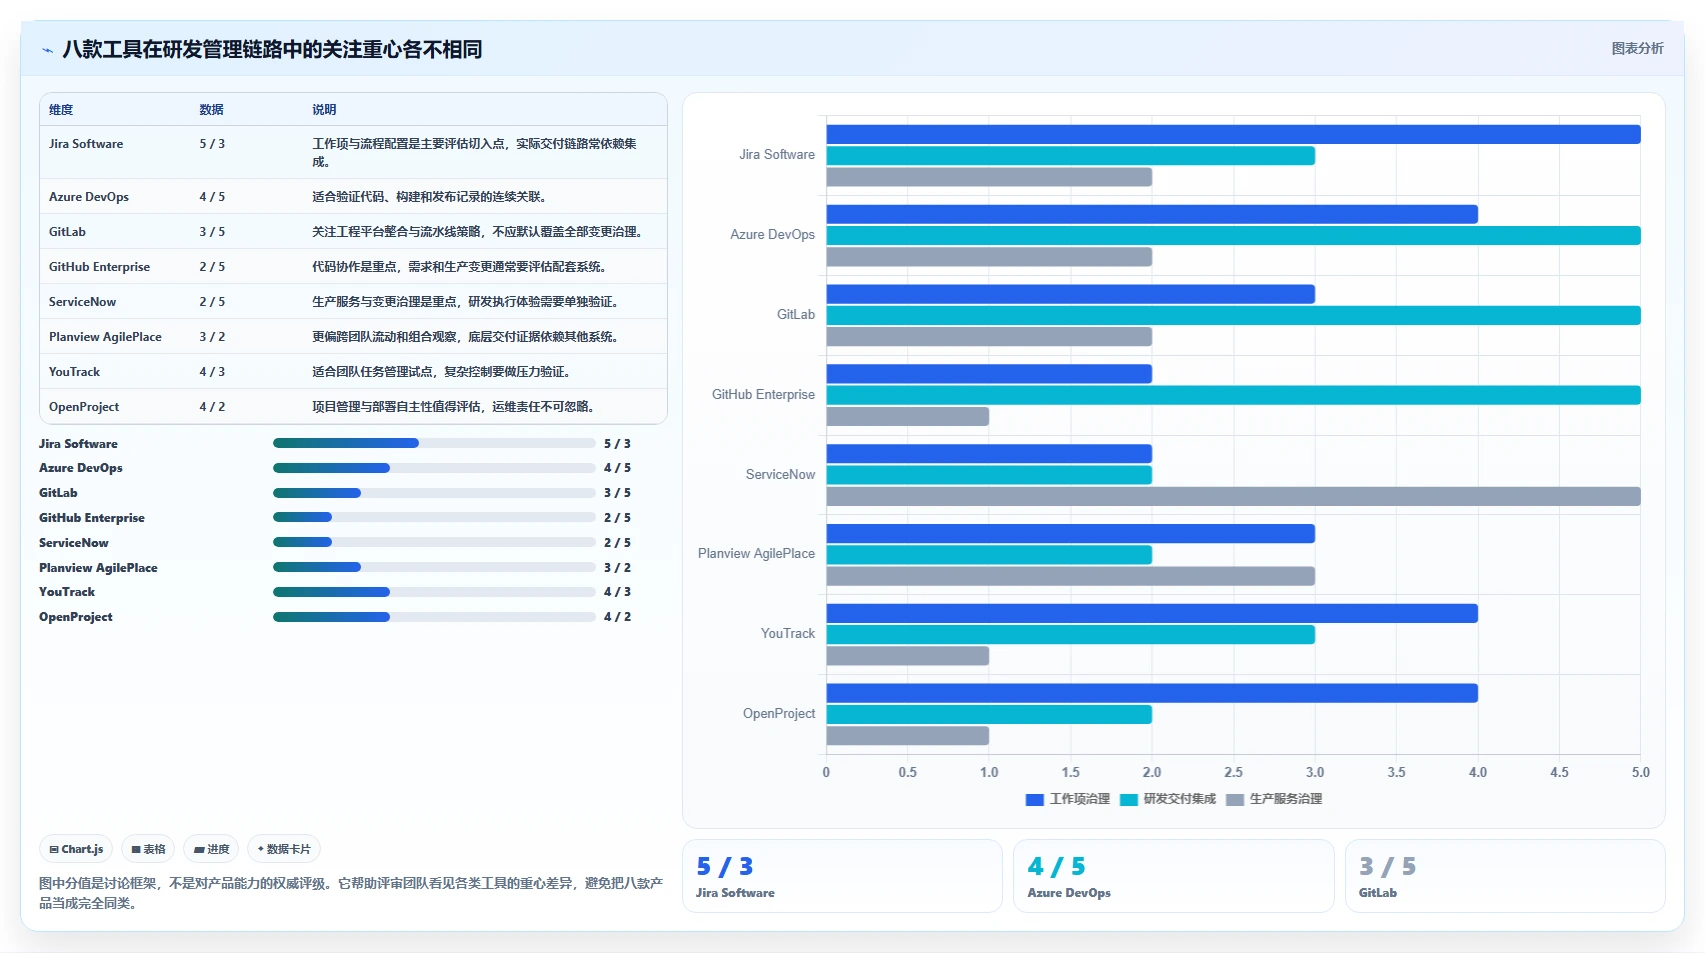The height and width of the screenshot is (953, 1705).
Task: Click the YouTrack progress bar
Action: 434,592
